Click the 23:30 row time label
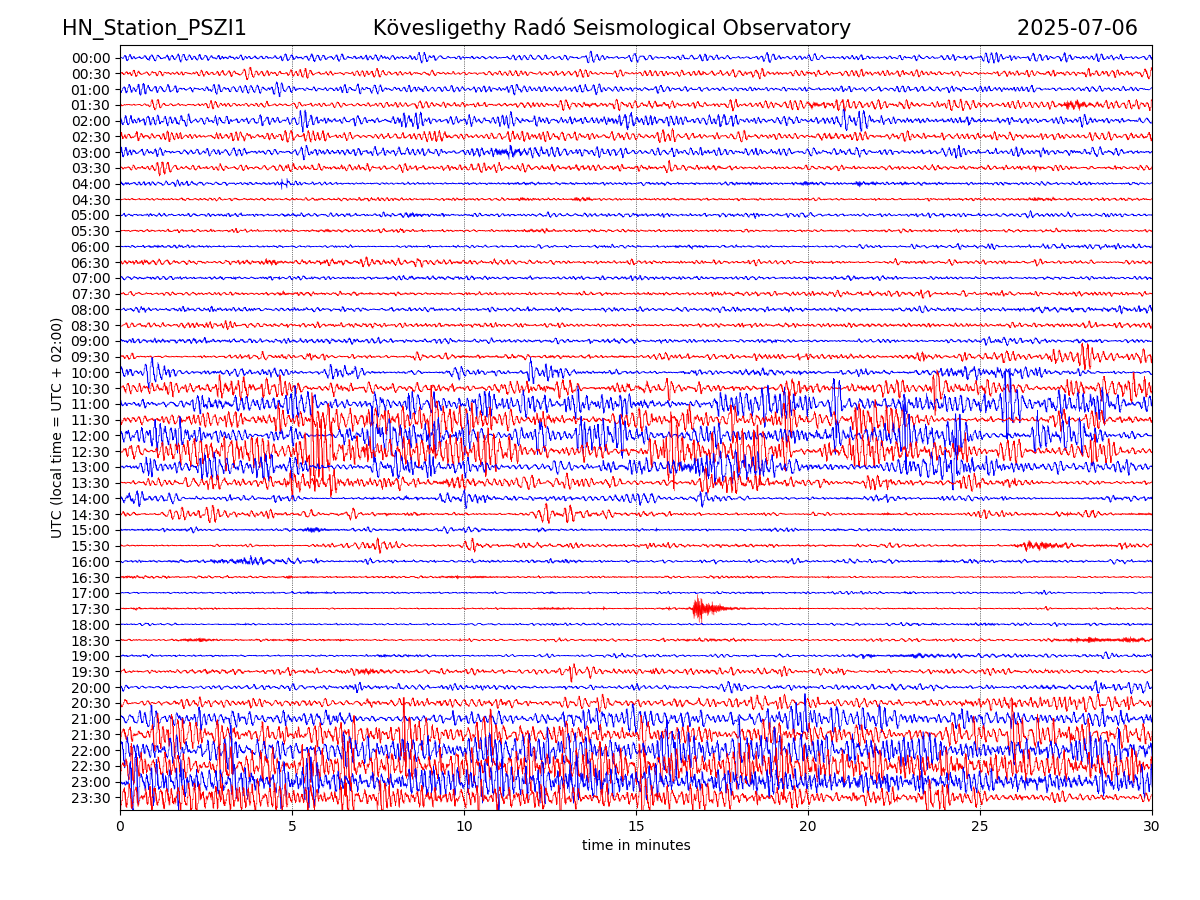 point(91,798)
